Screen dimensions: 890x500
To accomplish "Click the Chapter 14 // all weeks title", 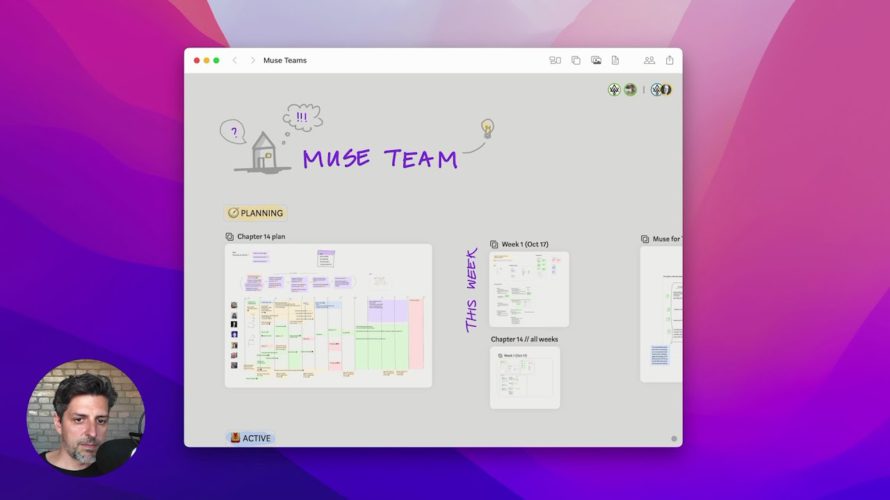I will (x=524, y=339).
